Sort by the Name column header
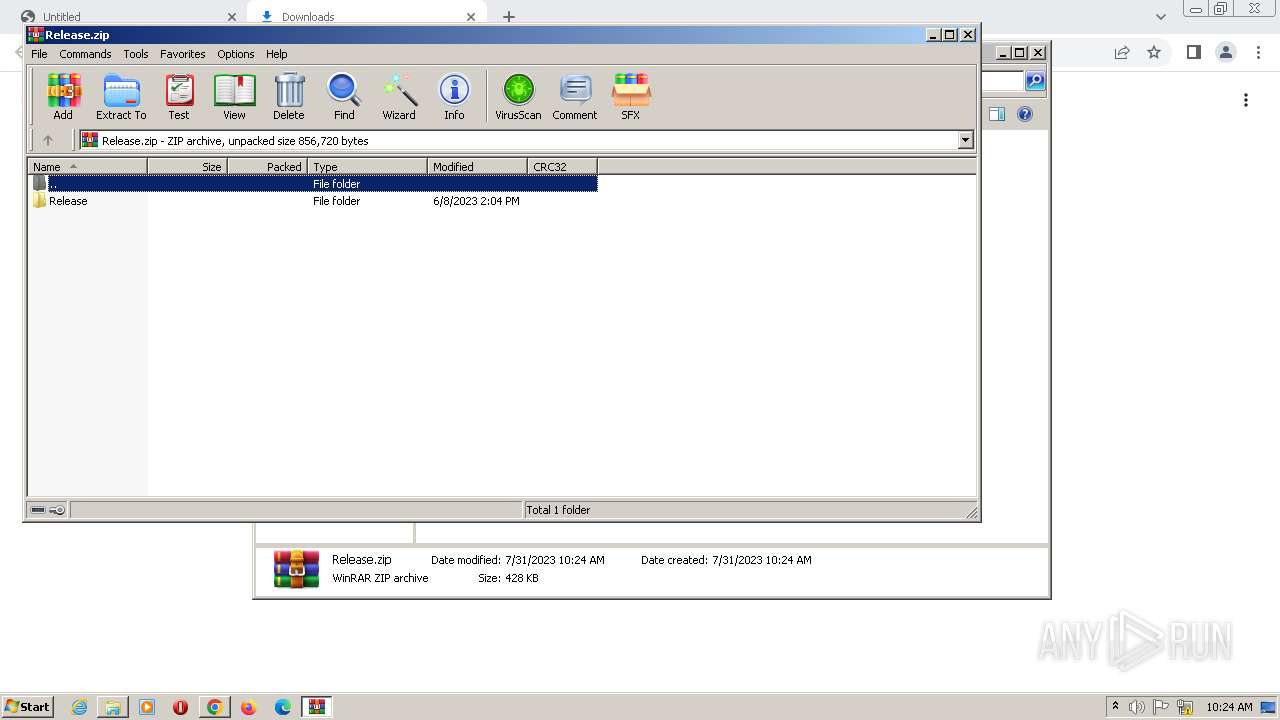Image resolution: width=1280 pixels, height=720 pixels. click(x=87, y=167)
